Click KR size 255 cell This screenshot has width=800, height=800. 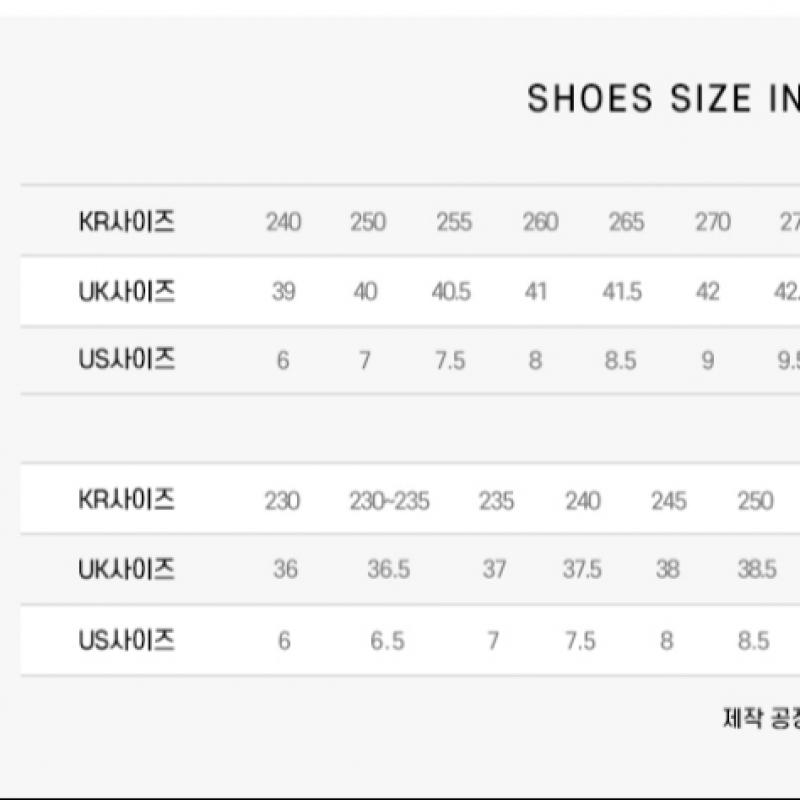point(454,222)
